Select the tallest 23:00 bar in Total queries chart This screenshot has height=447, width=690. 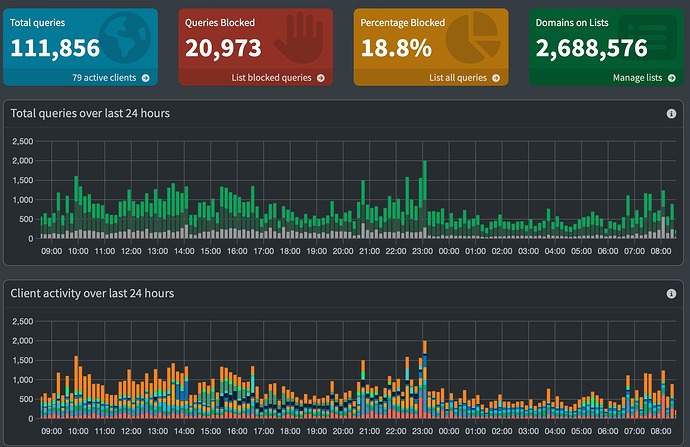[425, 200]
